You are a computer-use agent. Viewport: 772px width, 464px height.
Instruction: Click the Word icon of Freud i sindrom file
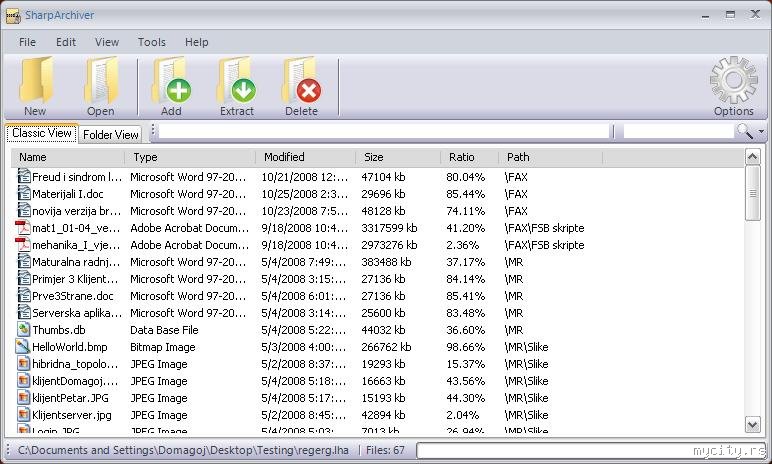(24, 176)
